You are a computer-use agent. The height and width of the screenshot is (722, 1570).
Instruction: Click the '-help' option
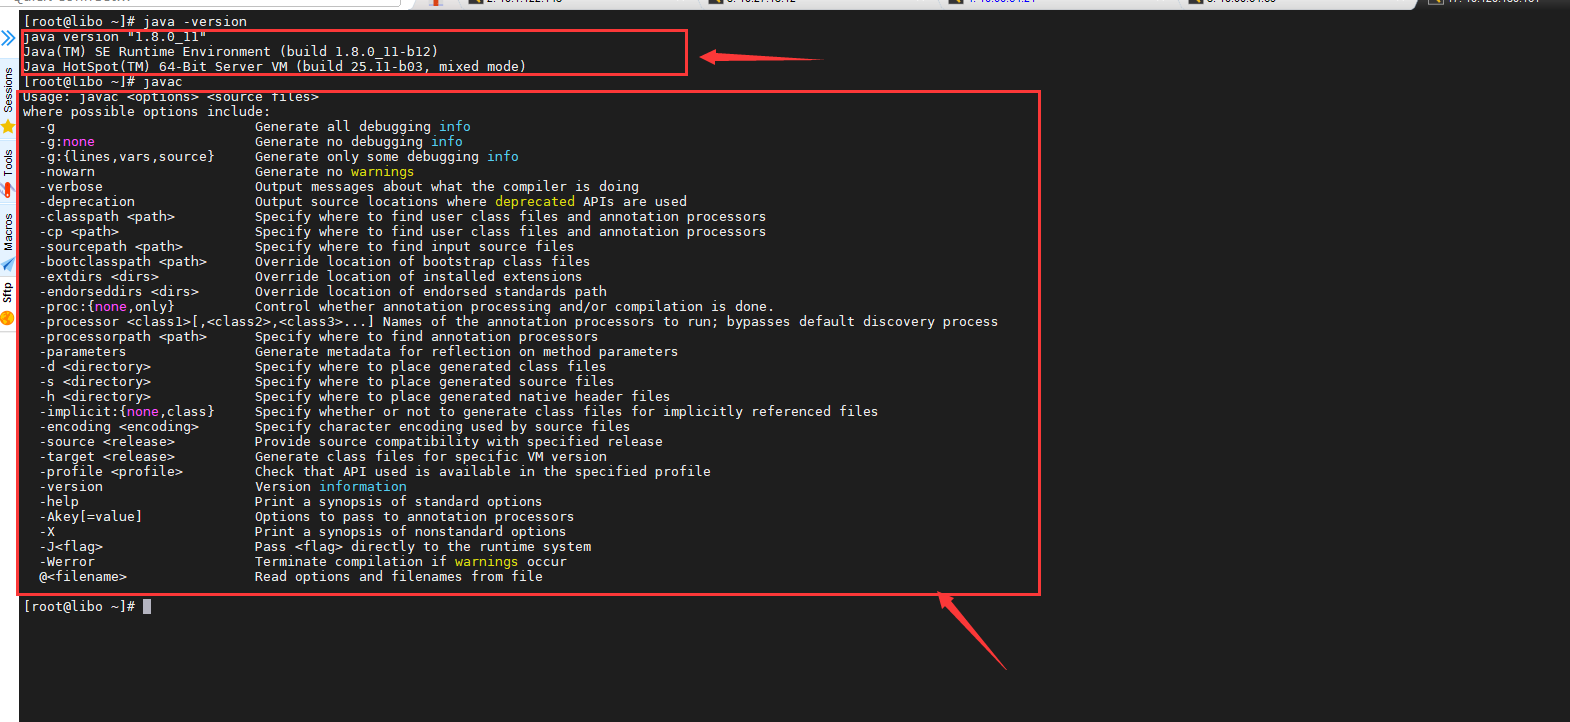(59, 502)
